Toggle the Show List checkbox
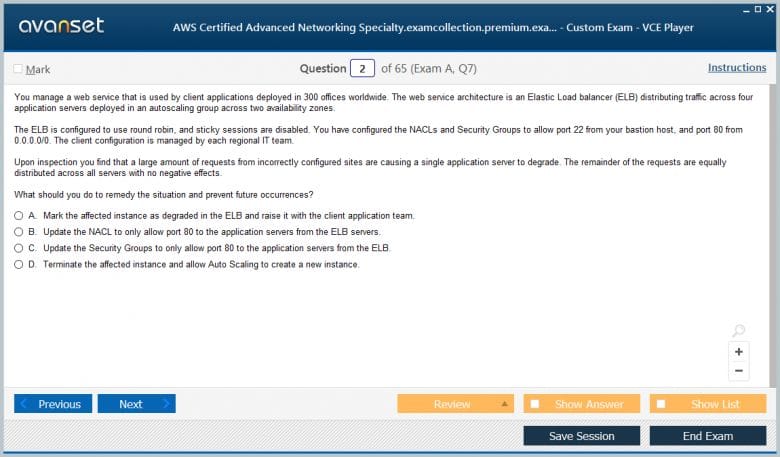This screenshot has width=780, height=457. [x=661, y=404]
